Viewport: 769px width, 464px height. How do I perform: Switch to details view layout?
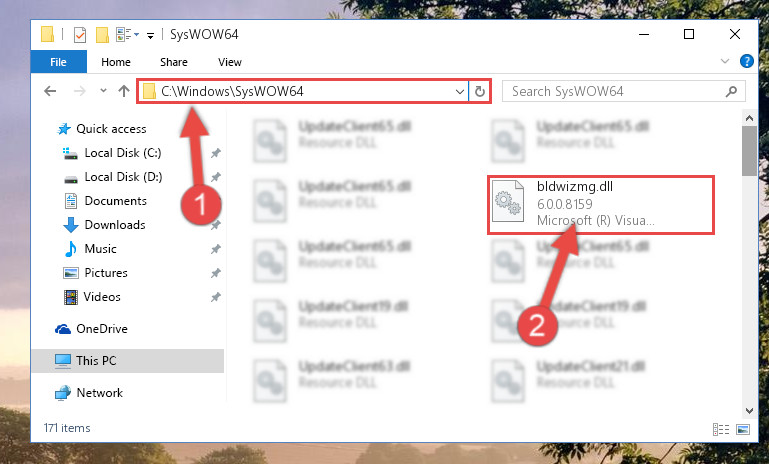click(x=720, y=430)
